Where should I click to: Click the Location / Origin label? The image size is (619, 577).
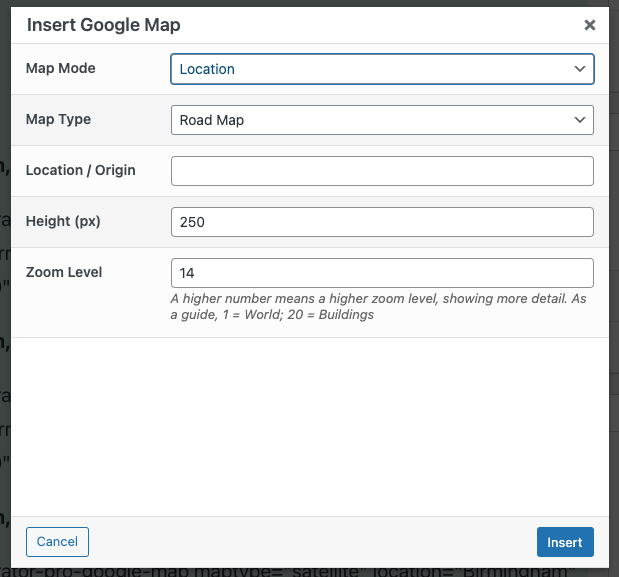coord(81,170)
